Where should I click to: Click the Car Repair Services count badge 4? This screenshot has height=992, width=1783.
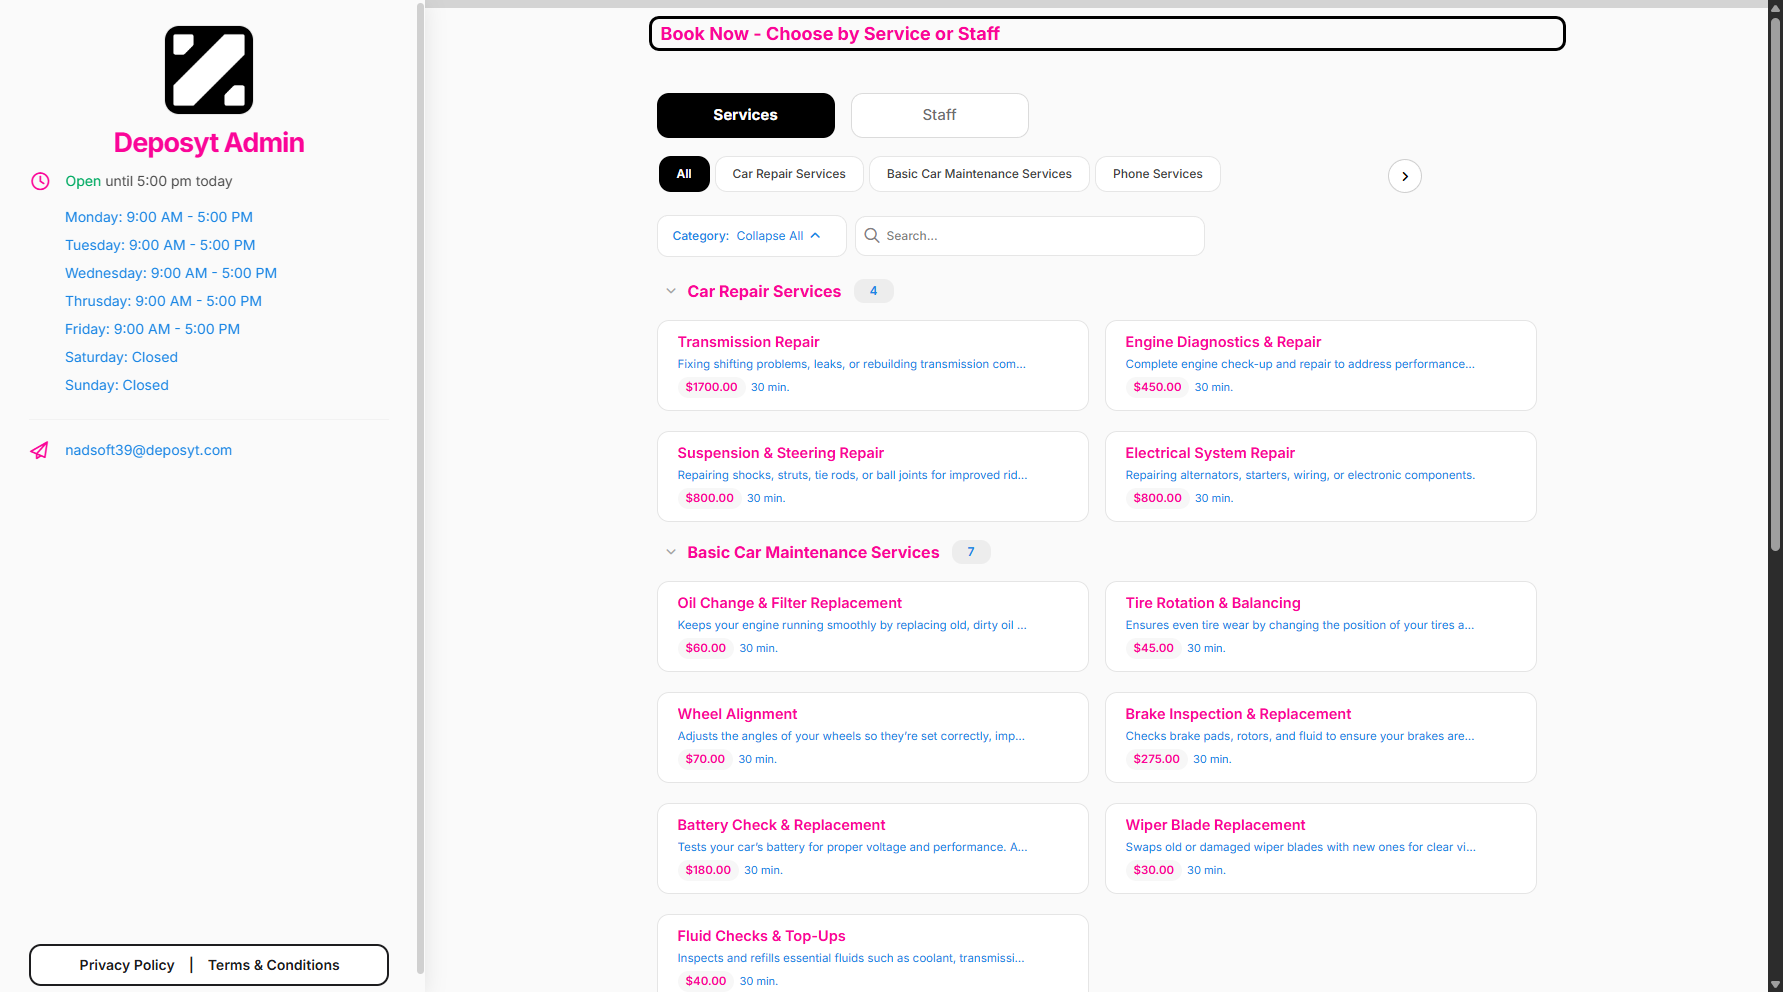tap(873, 291)
